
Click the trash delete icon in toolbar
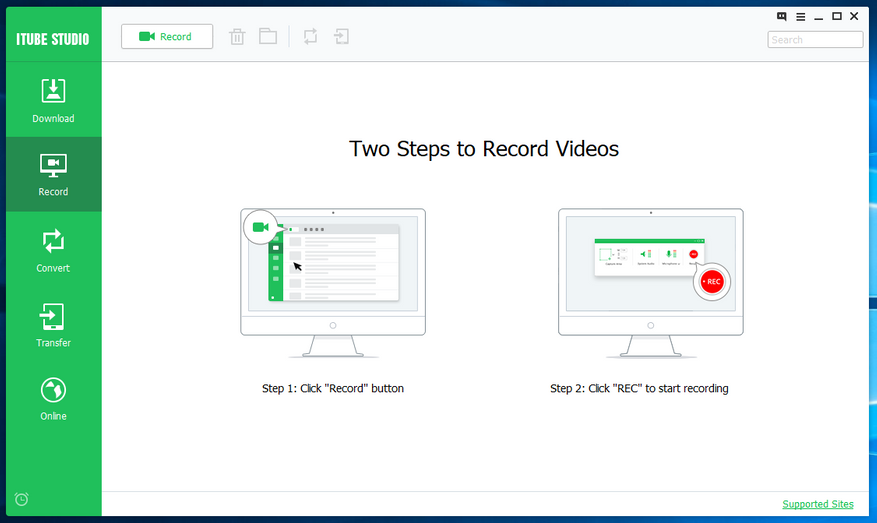(237, 37)
